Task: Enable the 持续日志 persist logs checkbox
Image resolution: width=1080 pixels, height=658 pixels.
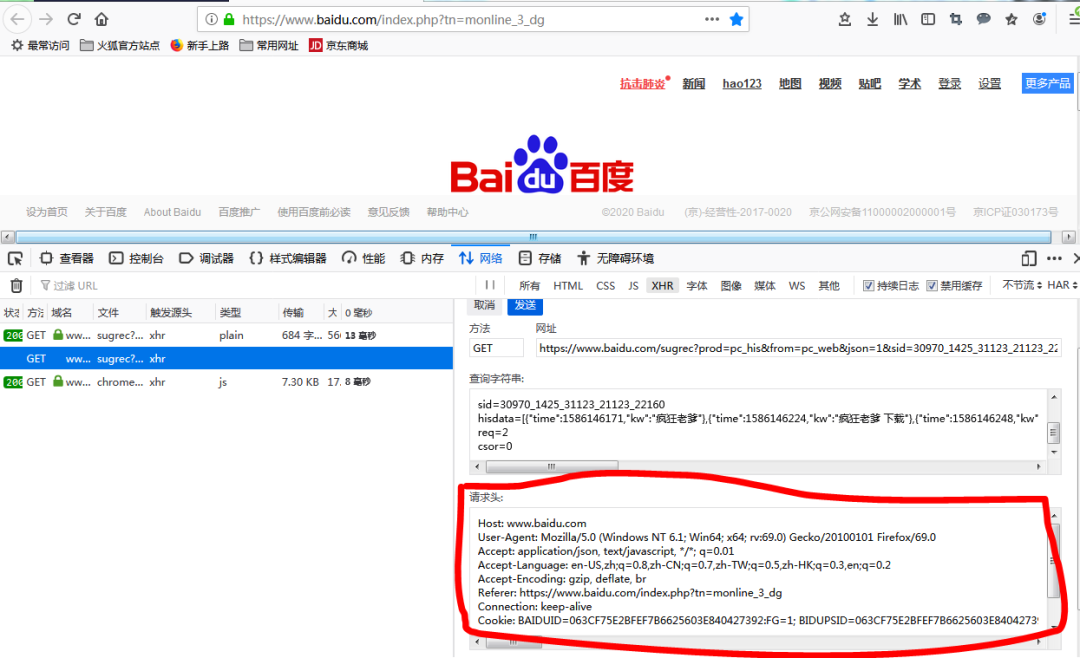Action: point(869,286)
